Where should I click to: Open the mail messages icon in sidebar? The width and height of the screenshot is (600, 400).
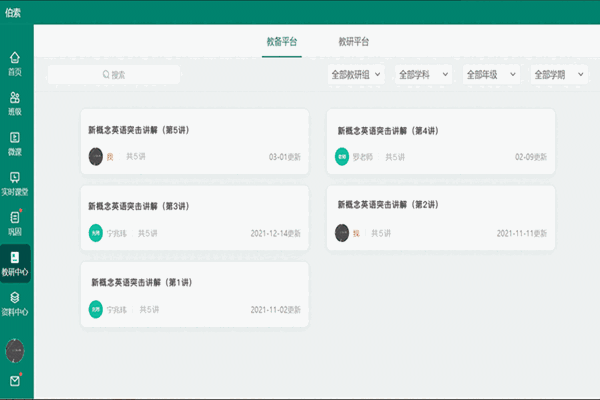coord(15,381)
